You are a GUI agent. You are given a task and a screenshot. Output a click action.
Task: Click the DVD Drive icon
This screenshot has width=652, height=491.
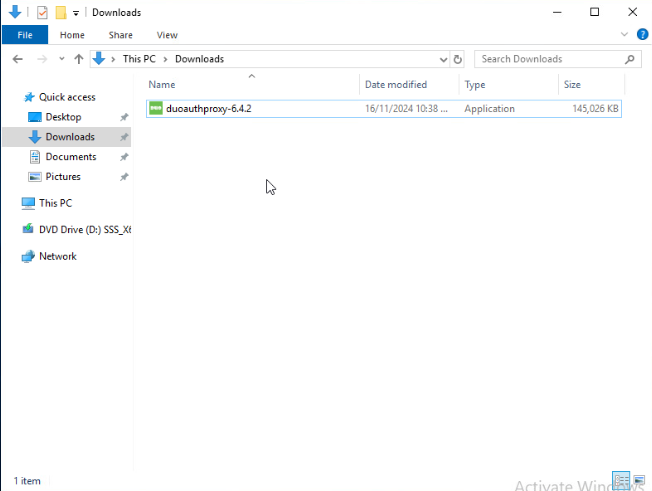tap(28, 229)
